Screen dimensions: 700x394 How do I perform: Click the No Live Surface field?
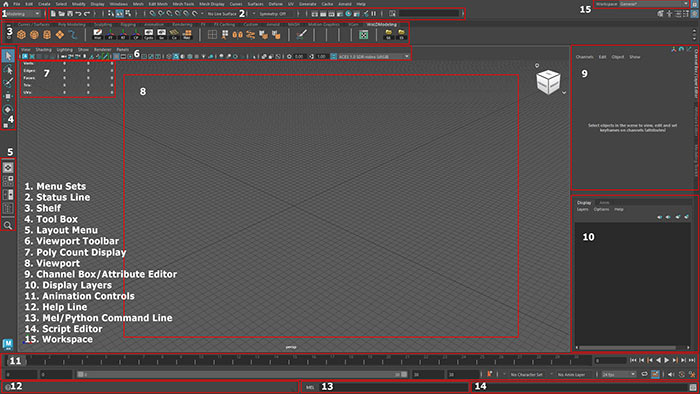coord(222,14)
